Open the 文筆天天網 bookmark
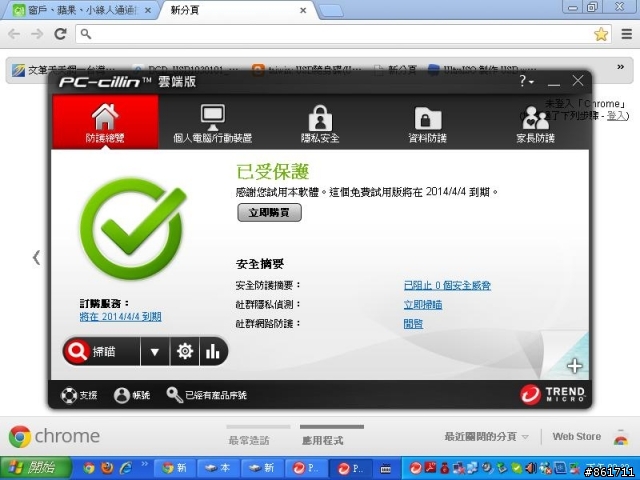 tap(63, 70)
